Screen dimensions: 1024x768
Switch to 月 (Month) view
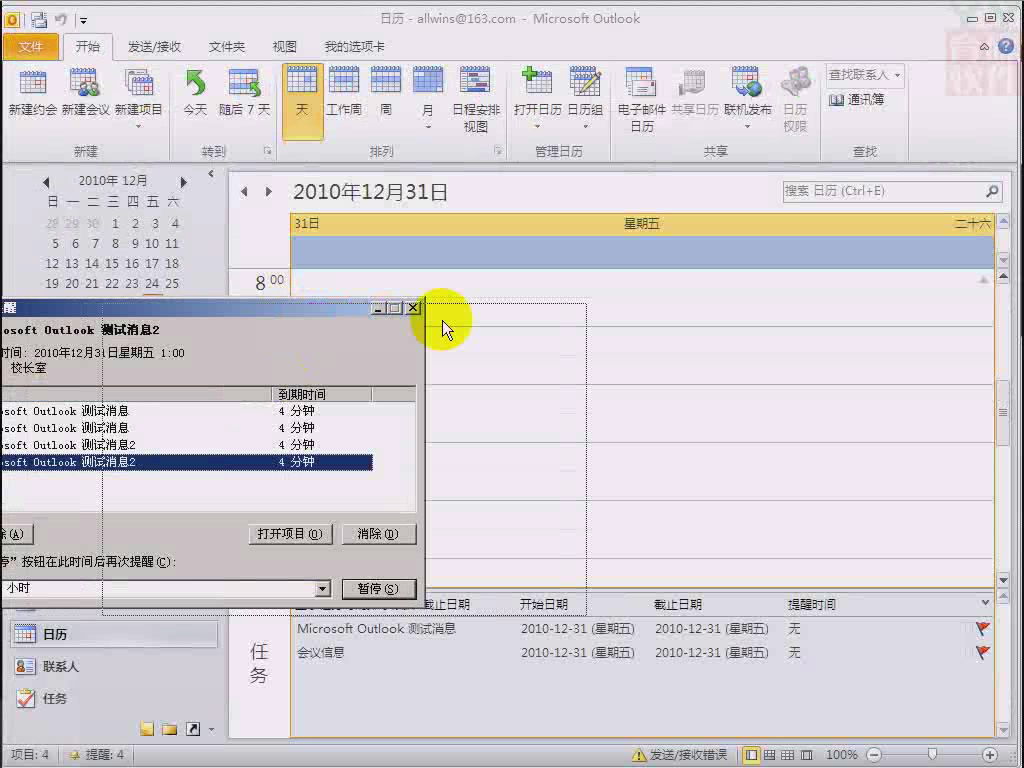point(428,98)
